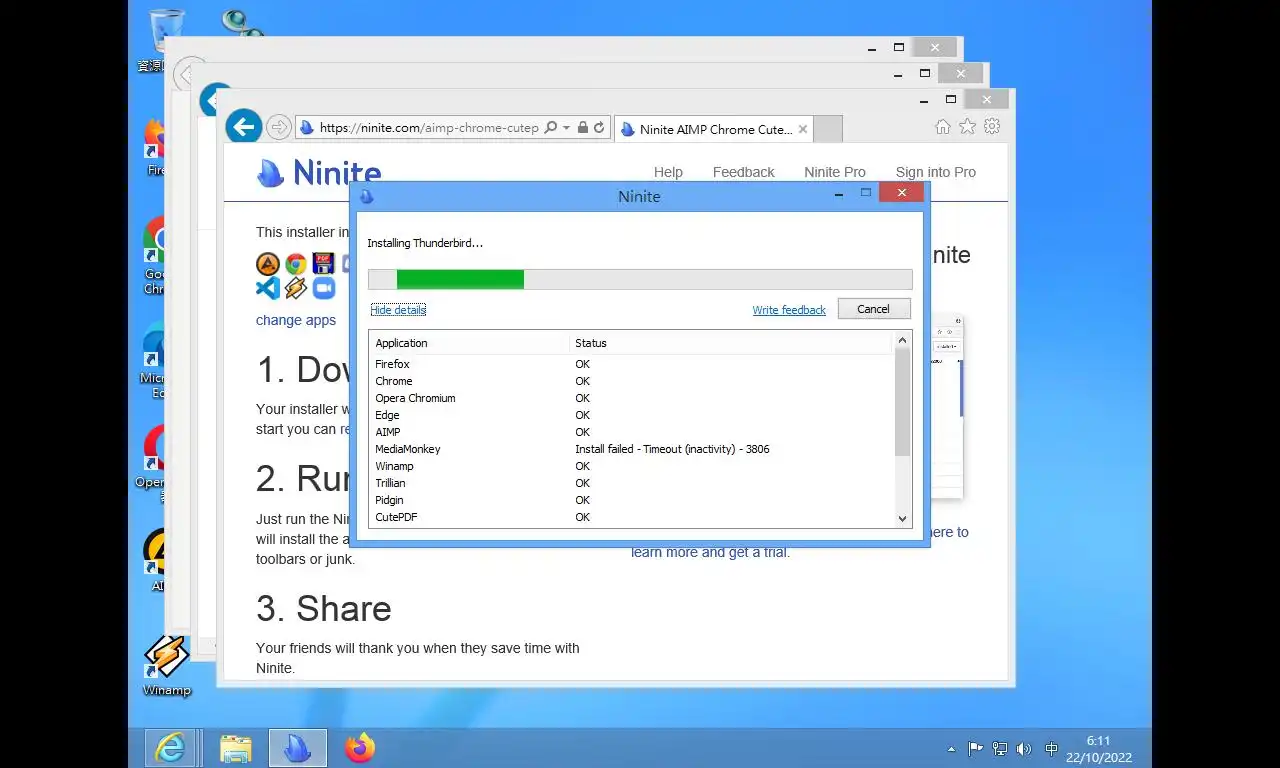Click the Write feedback link
Viewport: 1280px width, 768px height.
789,310
